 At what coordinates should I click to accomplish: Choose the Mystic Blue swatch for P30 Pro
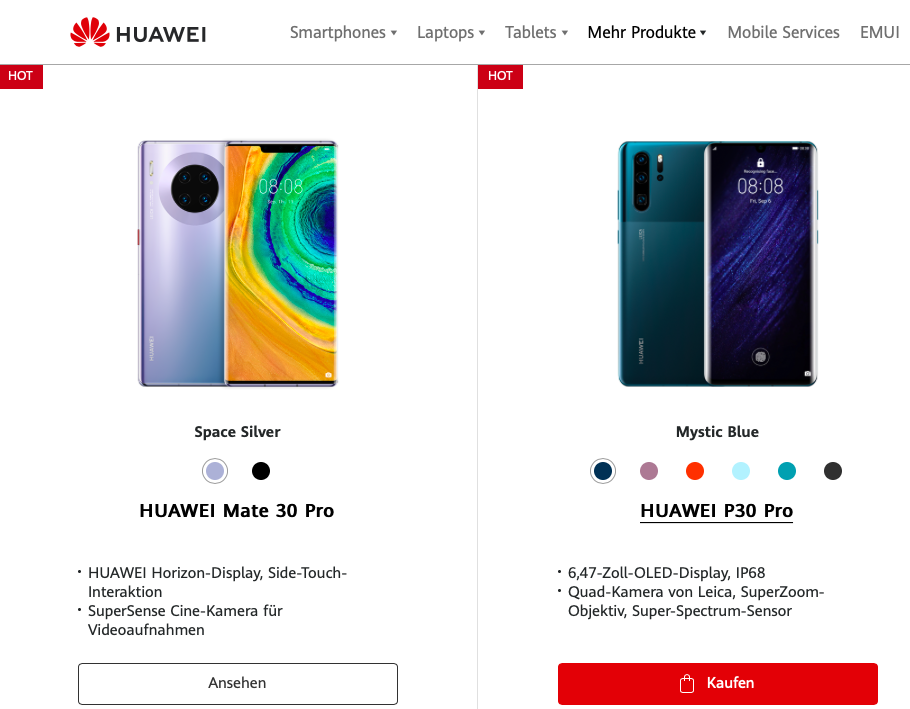tap(602, 471)
